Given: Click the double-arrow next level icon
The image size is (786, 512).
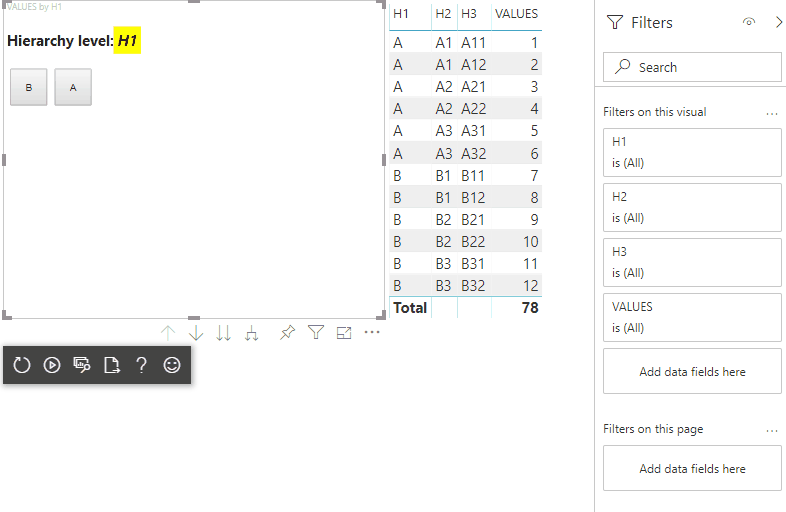Looking at the screenshot, I should click(x=224, y=333).
